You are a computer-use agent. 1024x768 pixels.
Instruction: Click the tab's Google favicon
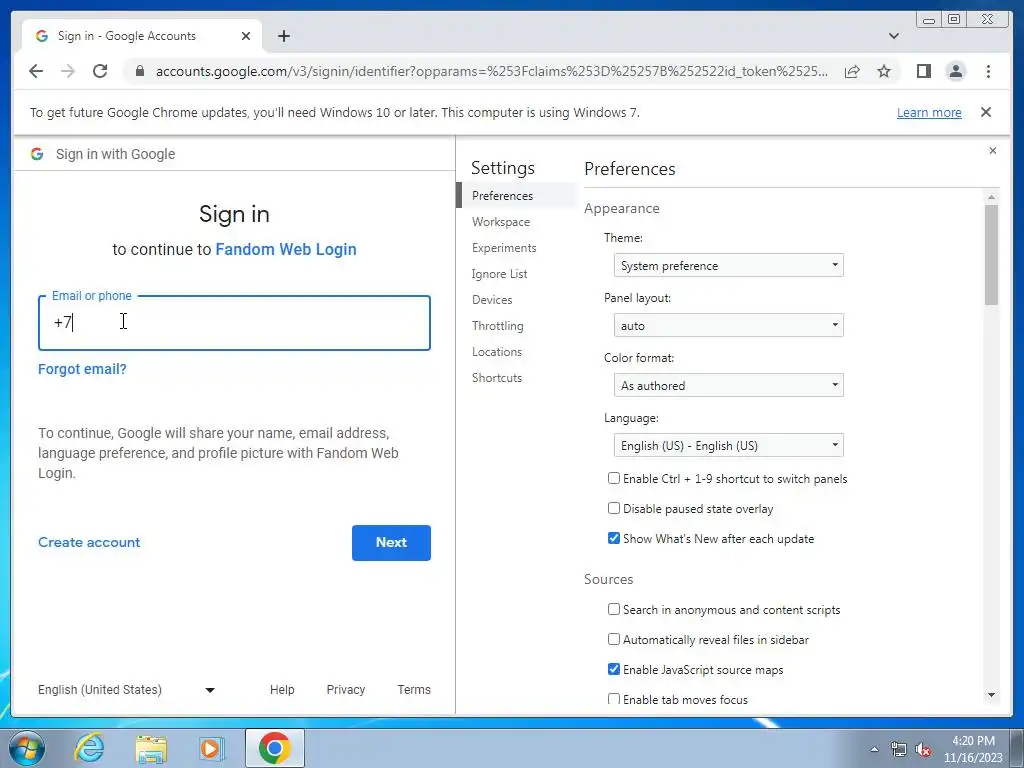[42, 36]
